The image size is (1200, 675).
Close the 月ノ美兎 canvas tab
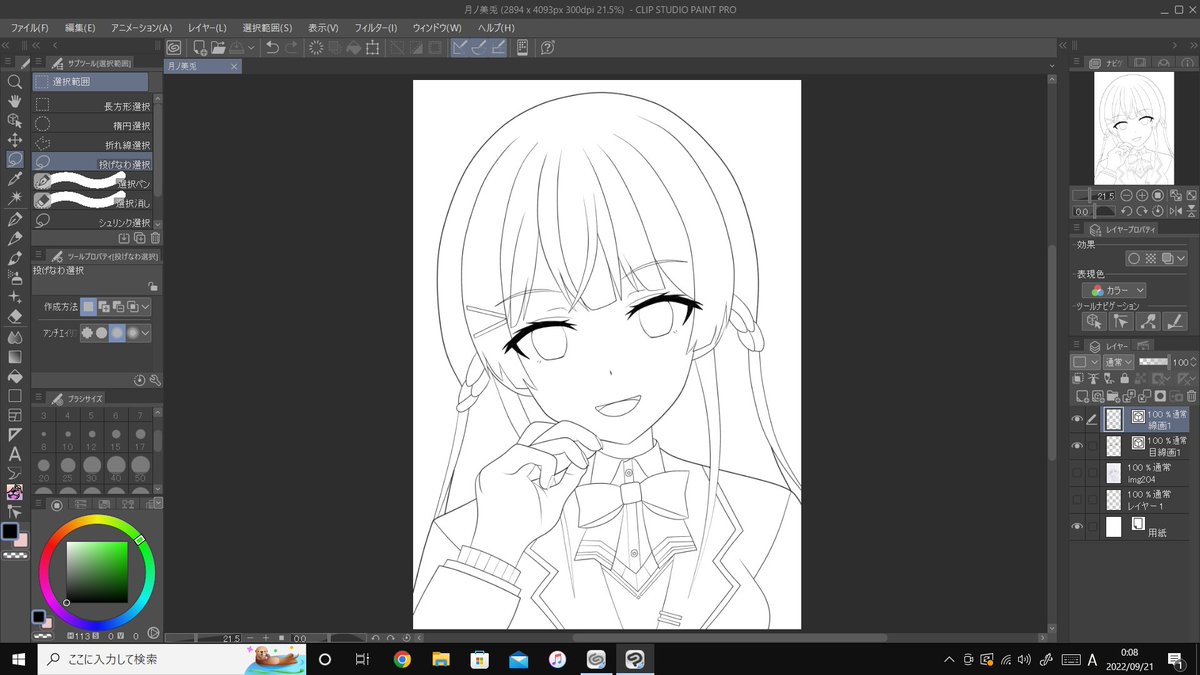click(235, 66)
